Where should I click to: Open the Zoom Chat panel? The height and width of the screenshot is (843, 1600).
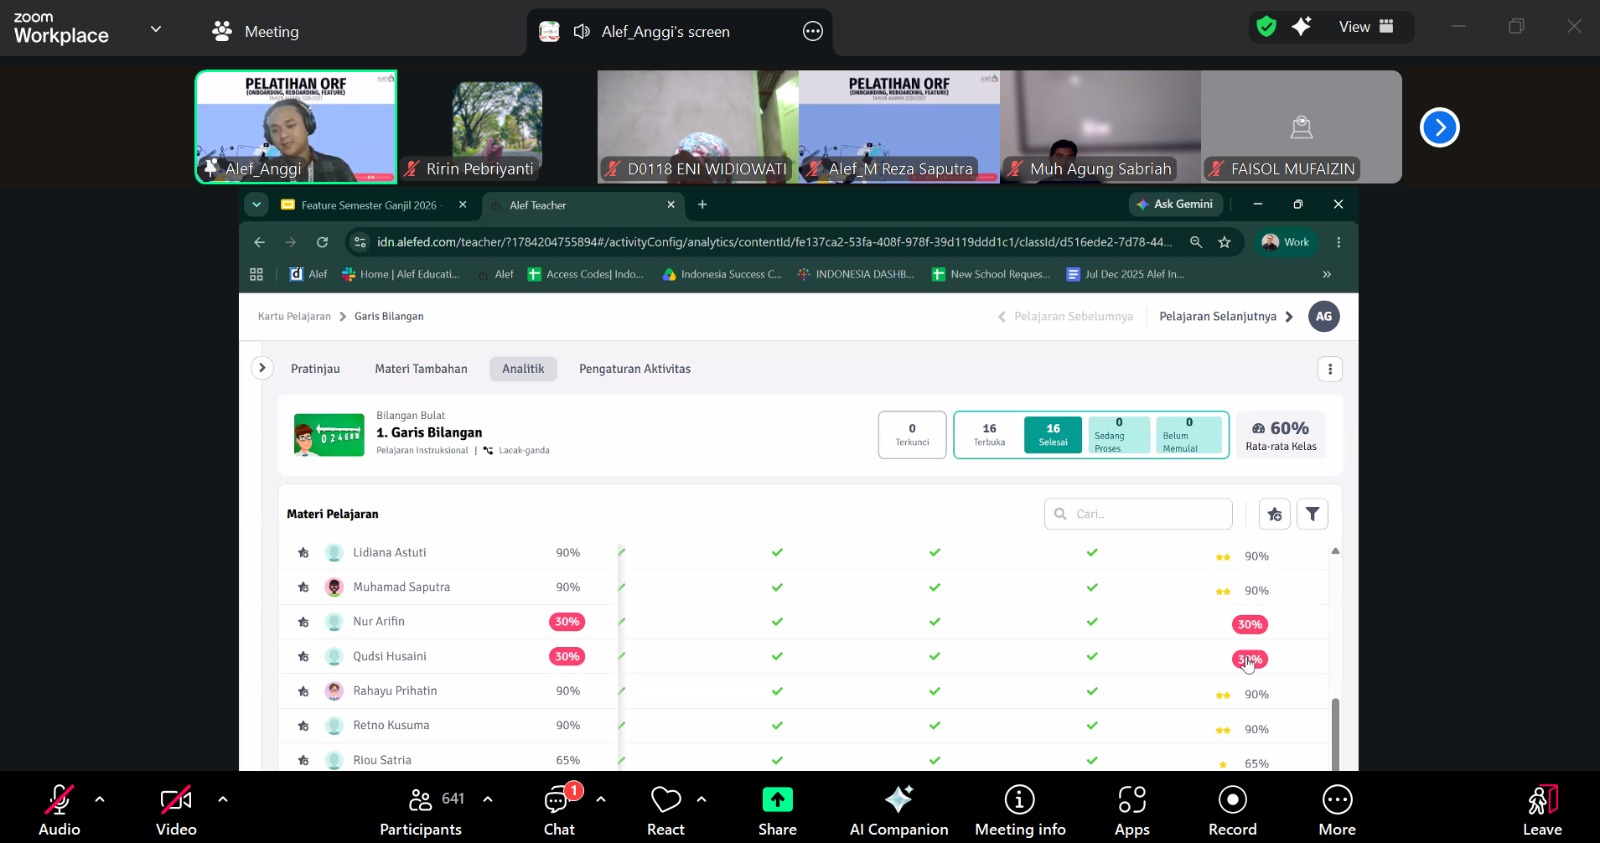point(559,811)
